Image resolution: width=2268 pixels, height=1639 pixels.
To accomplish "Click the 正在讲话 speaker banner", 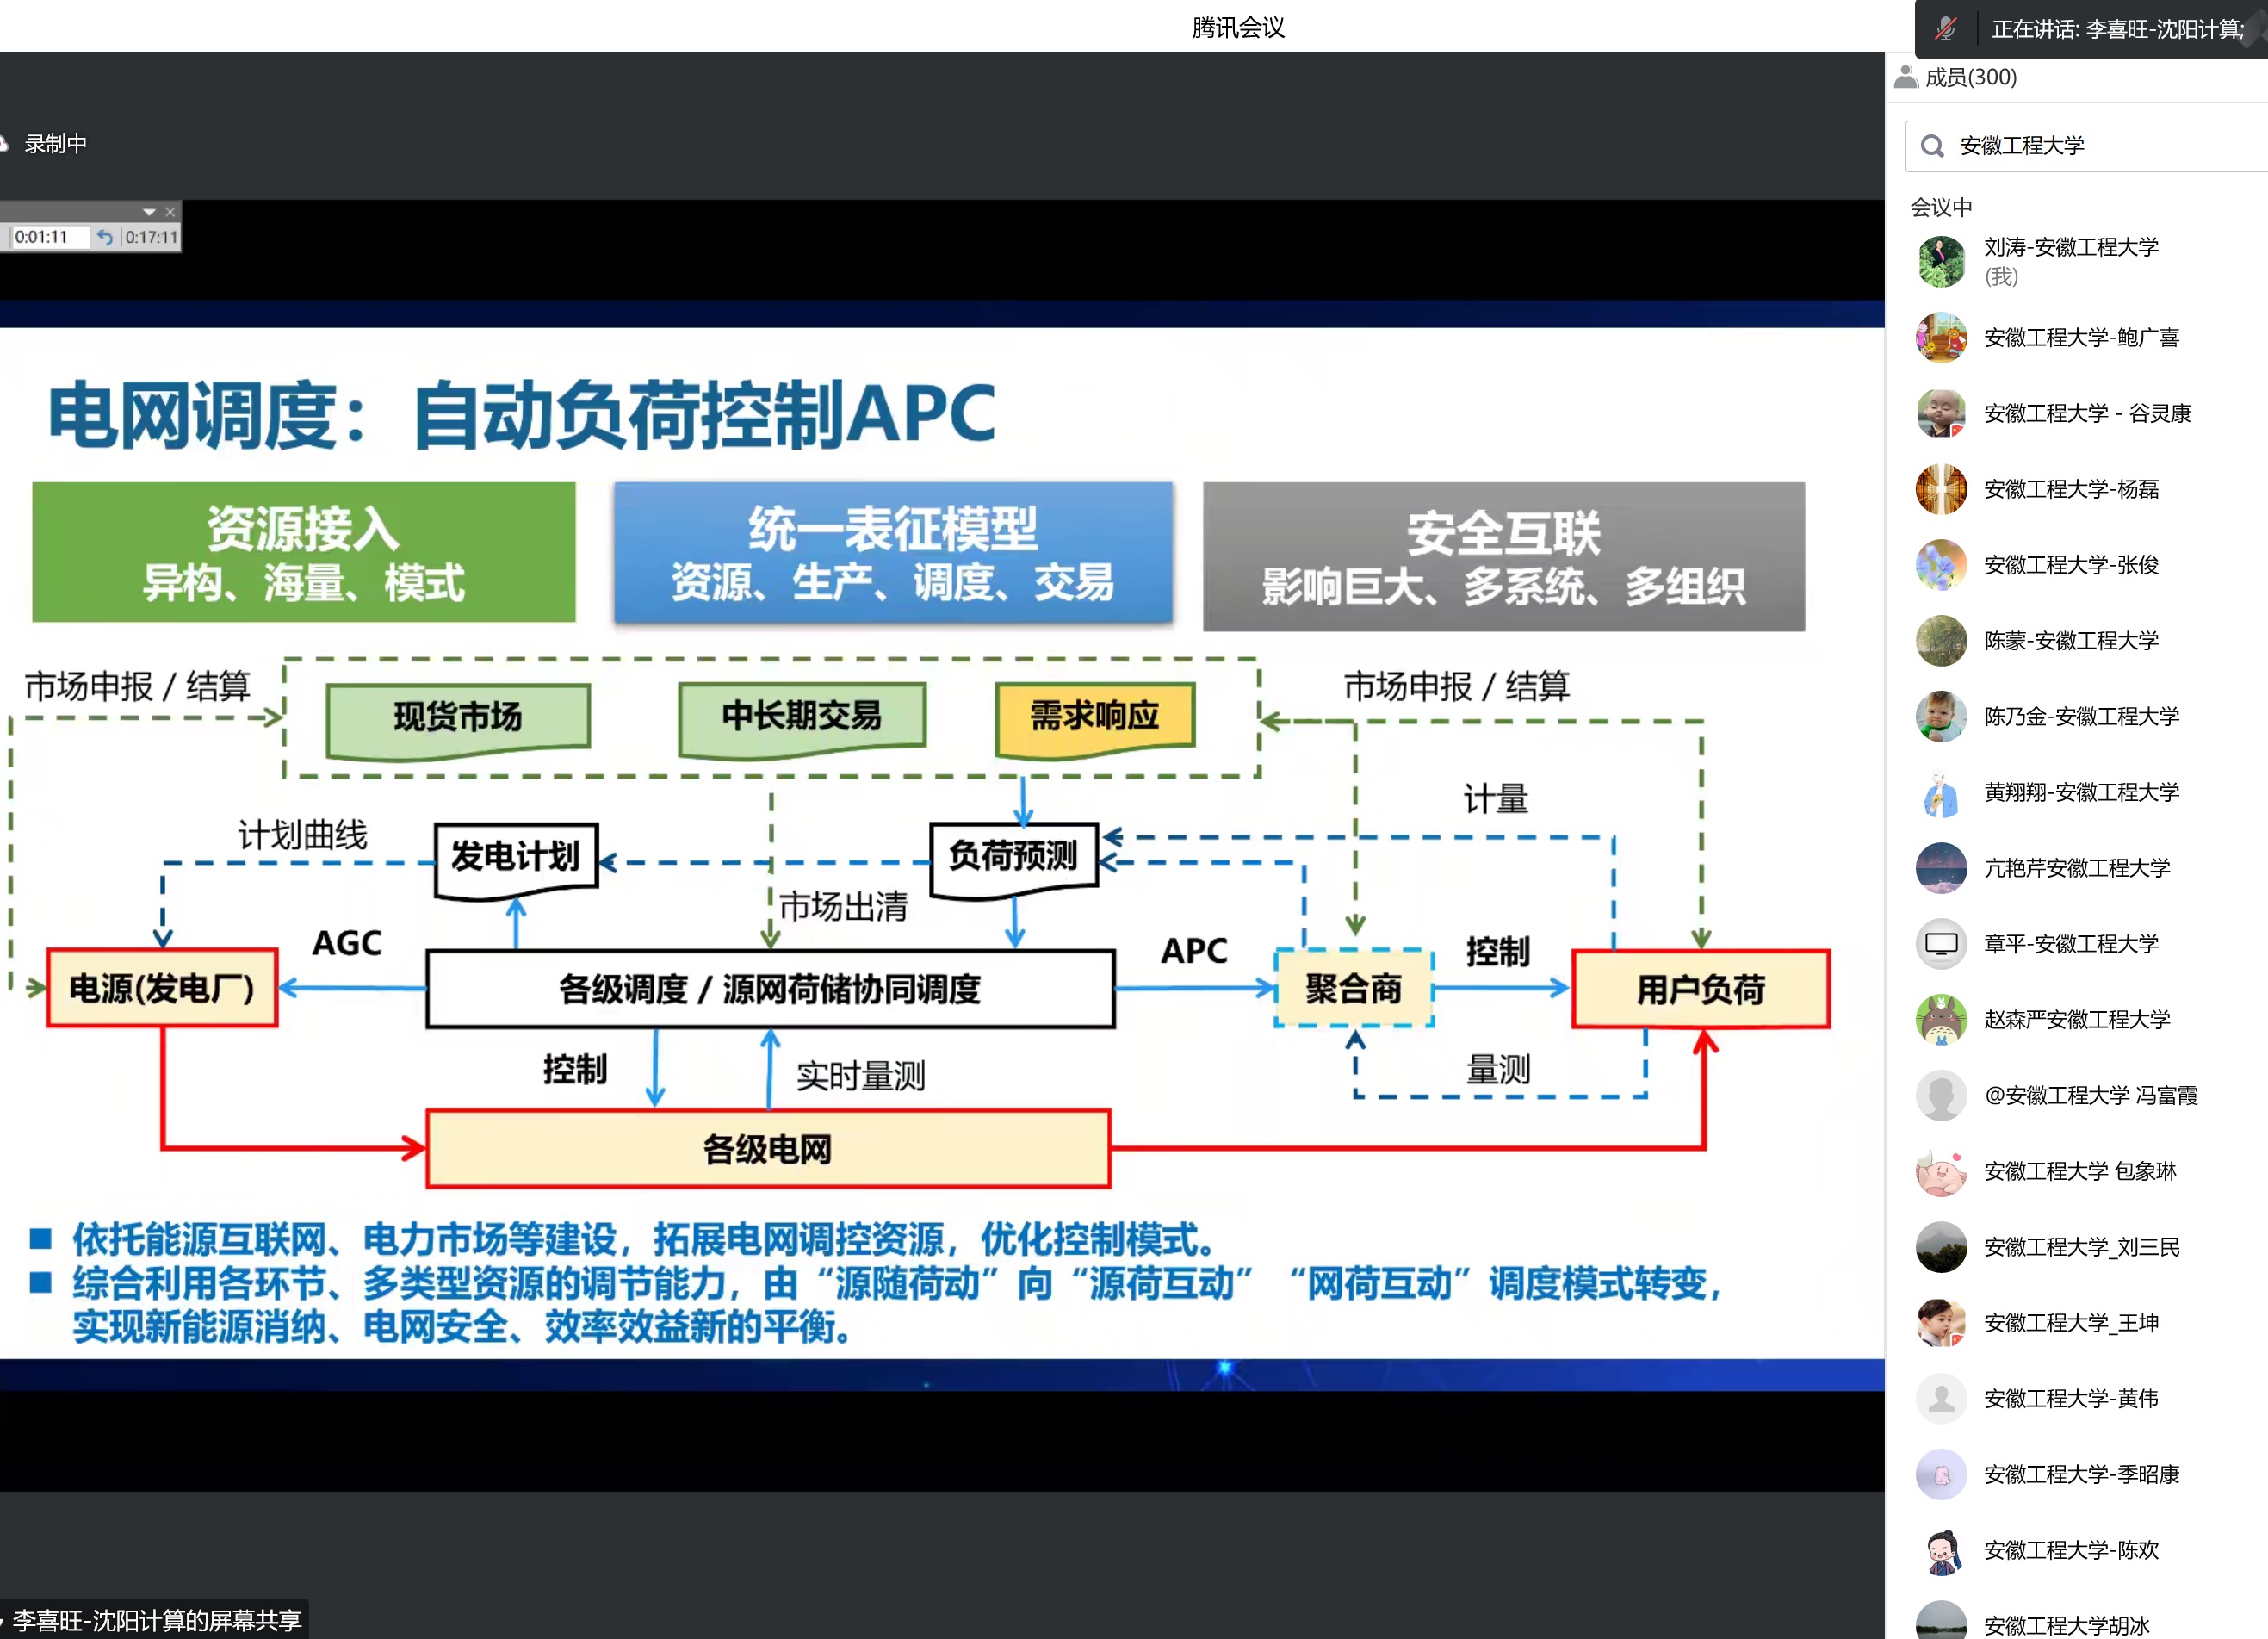I will coord(2115,29).
